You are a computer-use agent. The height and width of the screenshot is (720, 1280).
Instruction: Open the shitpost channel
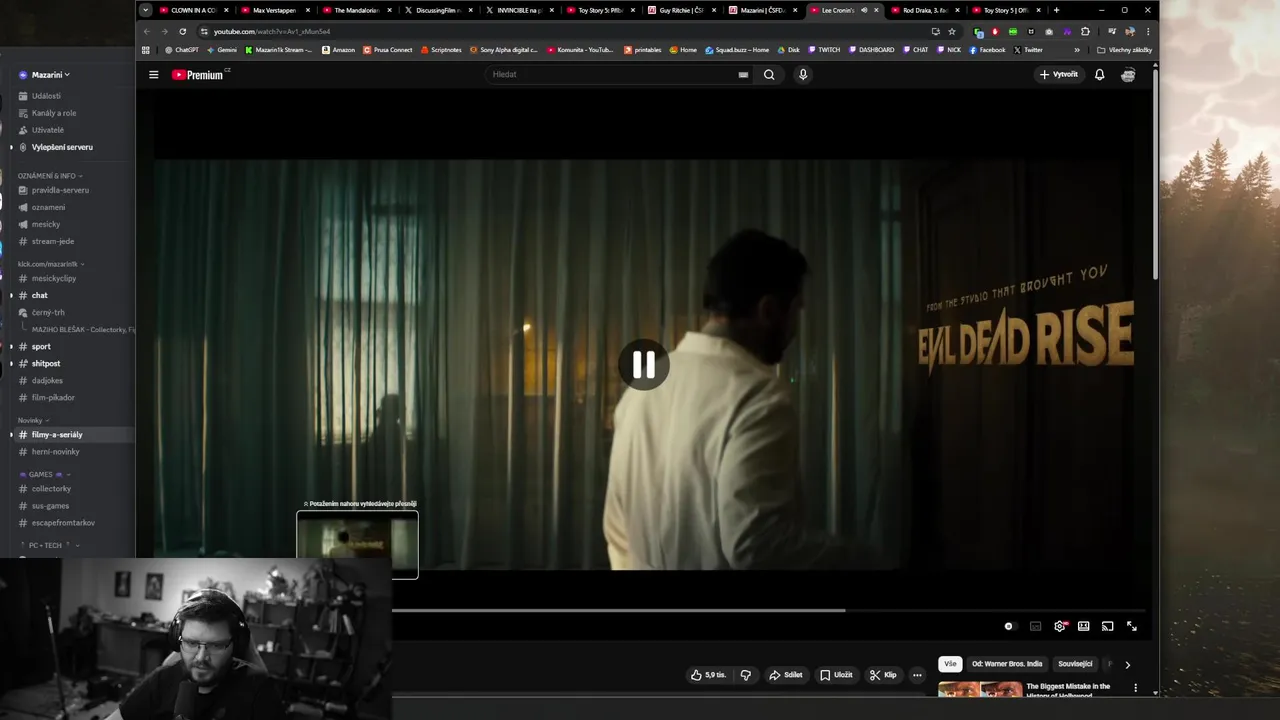coord(46,363)
